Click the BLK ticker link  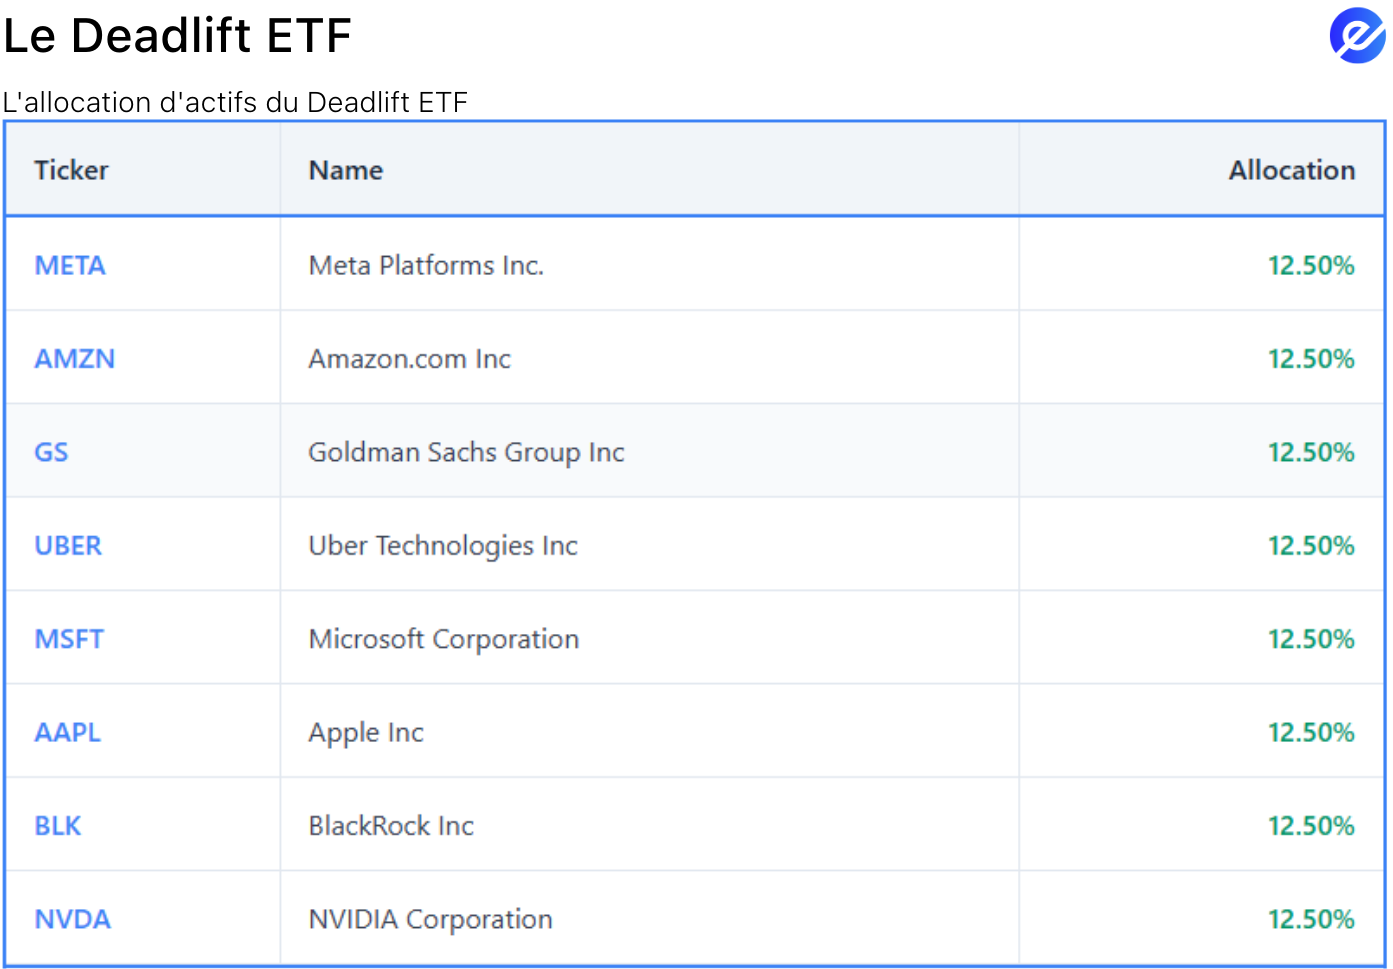(58, 825)
